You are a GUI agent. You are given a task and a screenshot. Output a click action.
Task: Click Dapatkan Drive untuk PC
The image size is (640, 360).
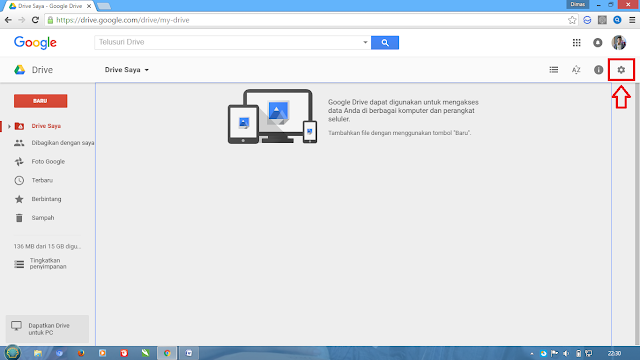tap(47, 329)
